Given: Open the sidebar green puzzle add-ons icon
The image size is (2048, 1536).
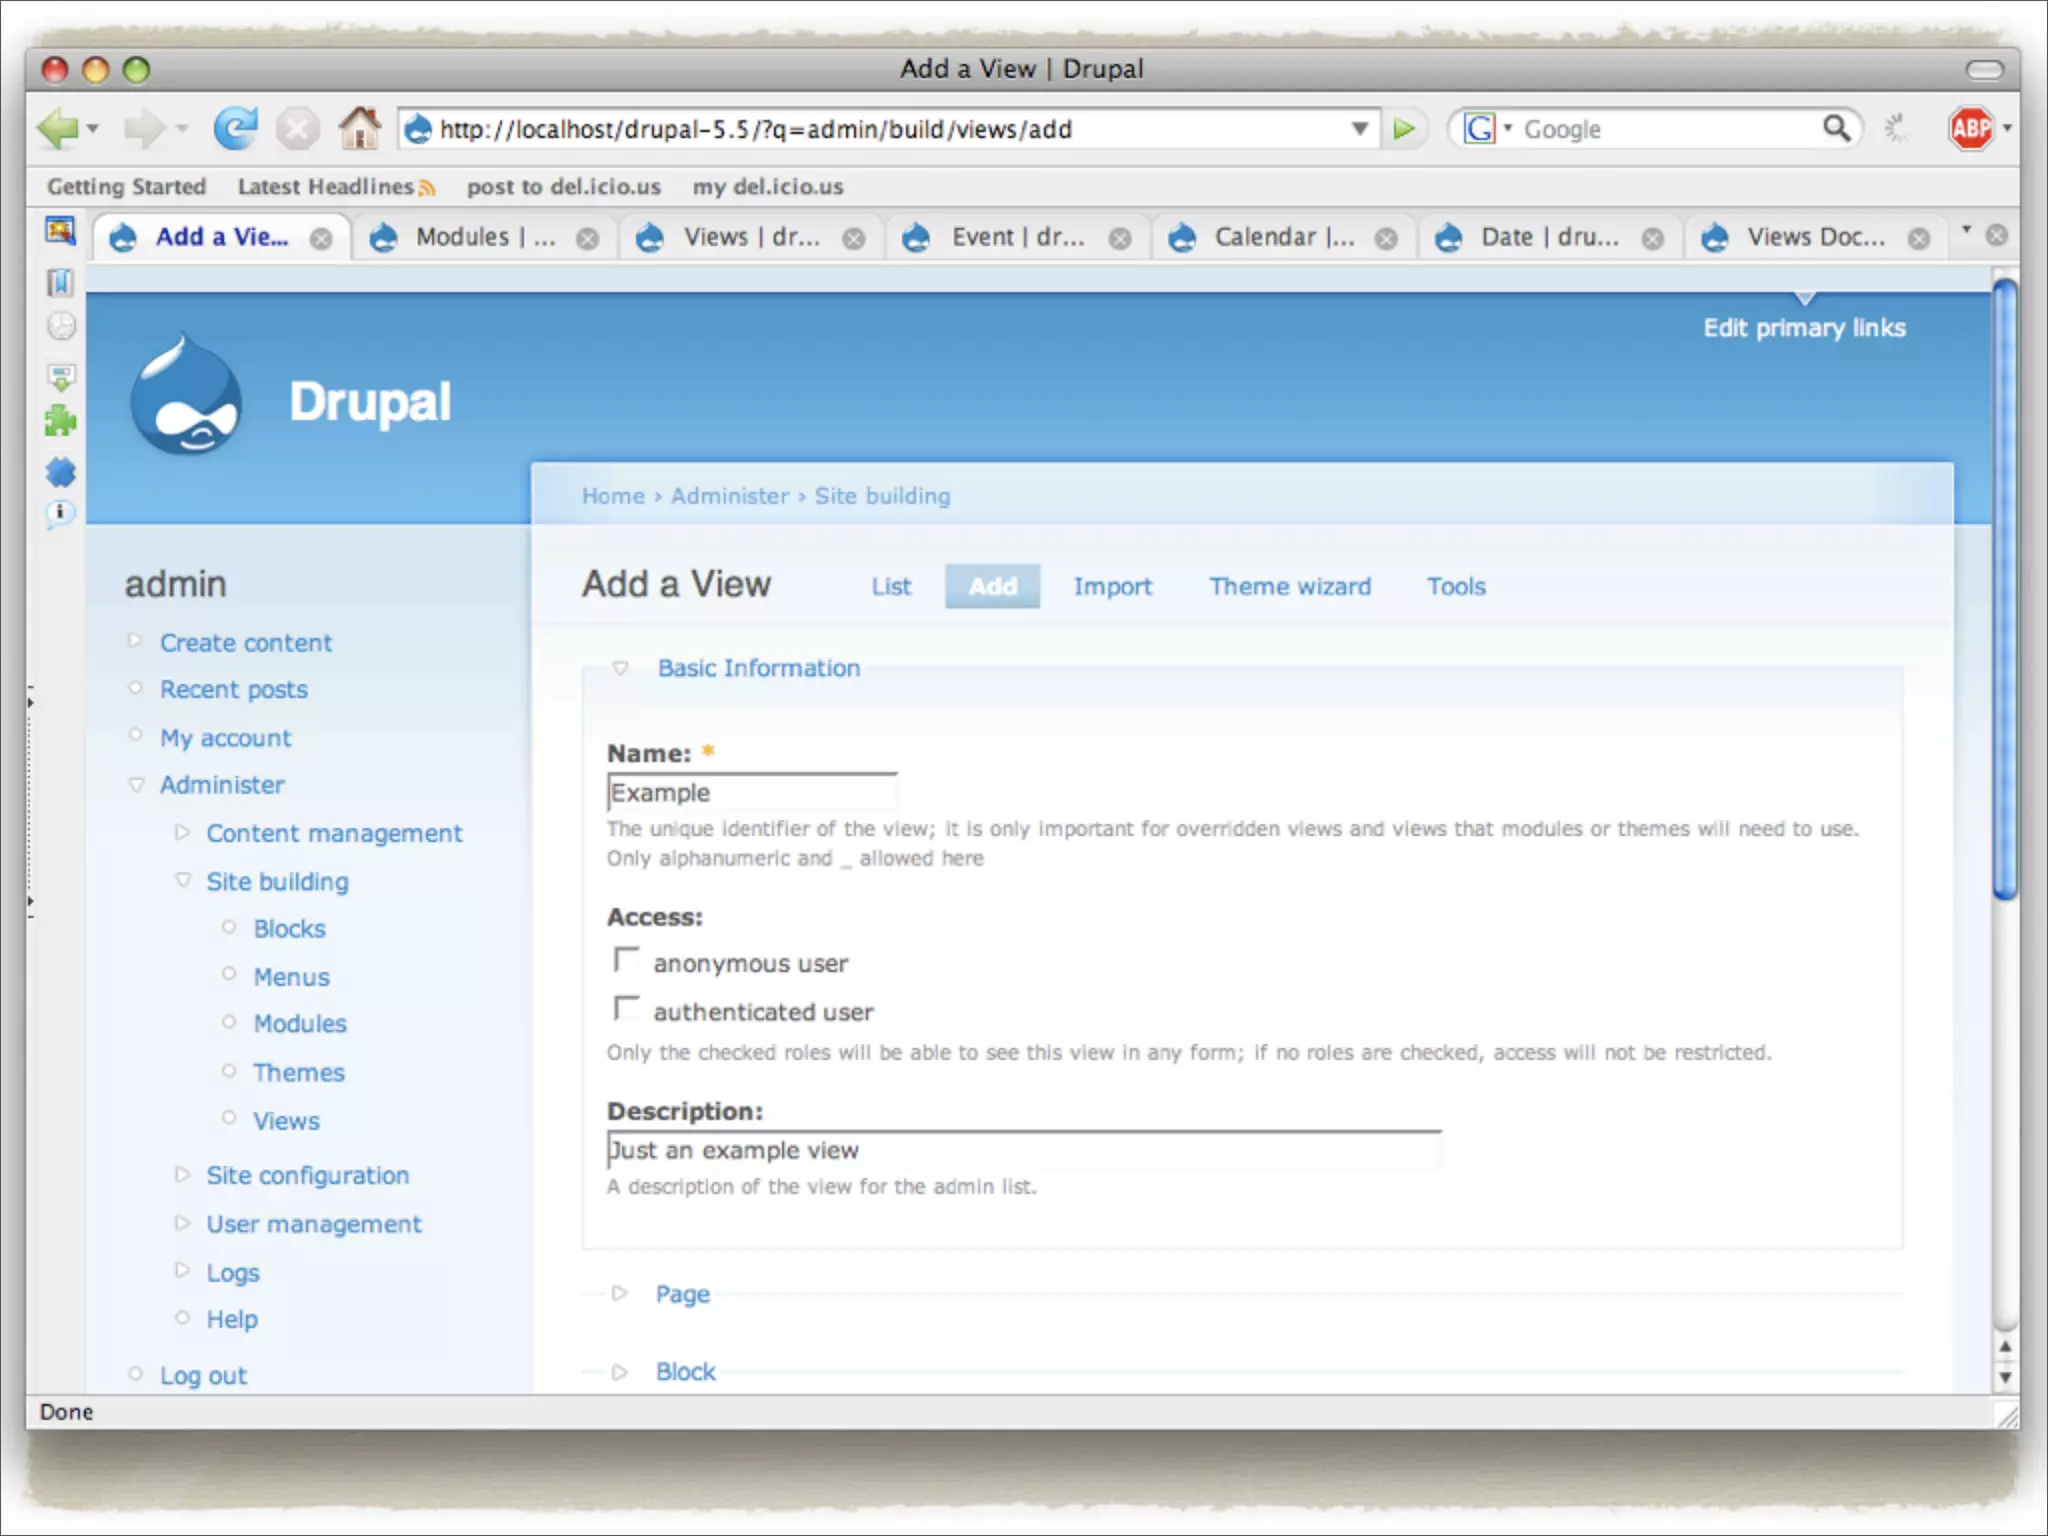Looking at the screenshot, I should click(60, 421).
